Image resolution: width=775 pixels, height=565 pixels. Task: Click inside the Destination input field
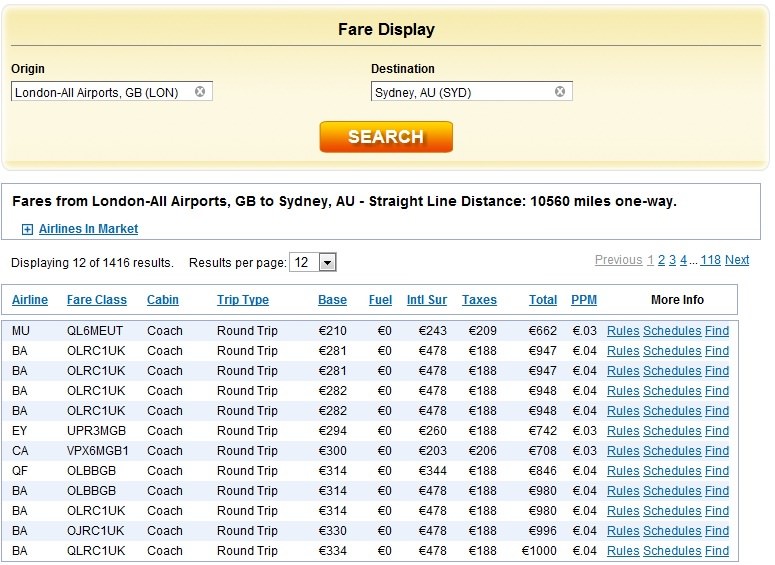(x=460, y=92)
